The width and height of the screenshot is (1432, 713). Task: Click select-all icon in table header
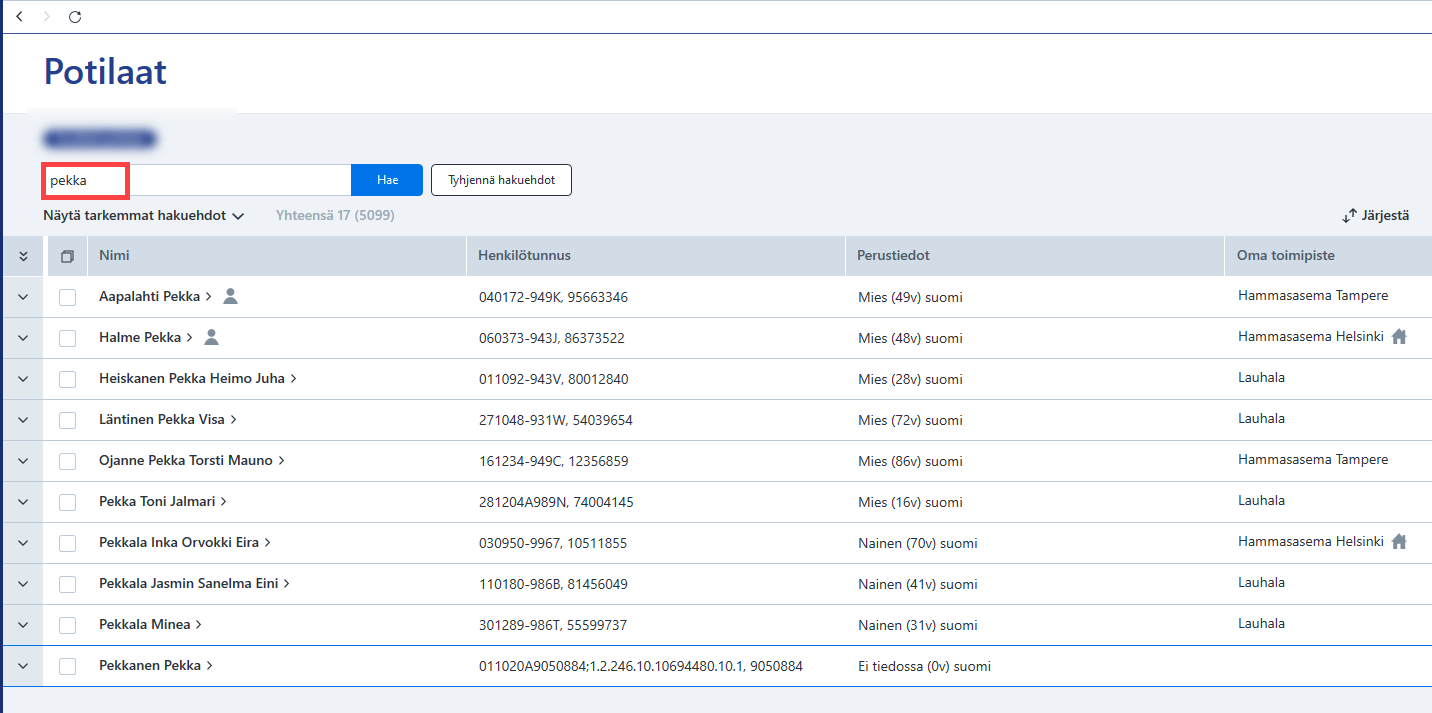tap(67, 256)
